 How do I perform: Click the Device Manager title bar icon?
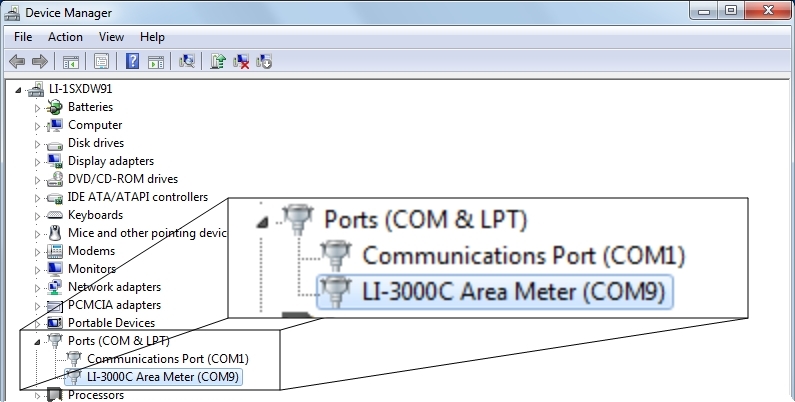coord(12,13)
